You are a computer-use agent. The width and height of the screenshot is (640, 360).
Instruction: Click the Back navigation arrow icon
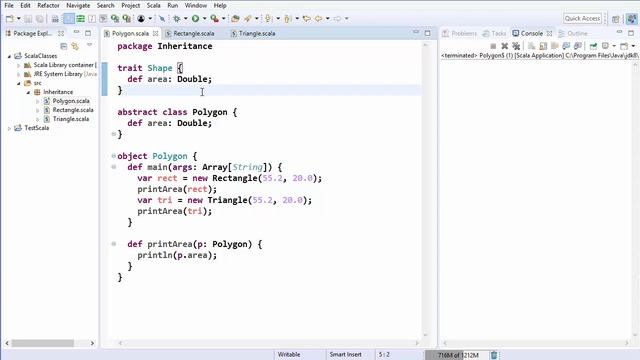(318, 18)
